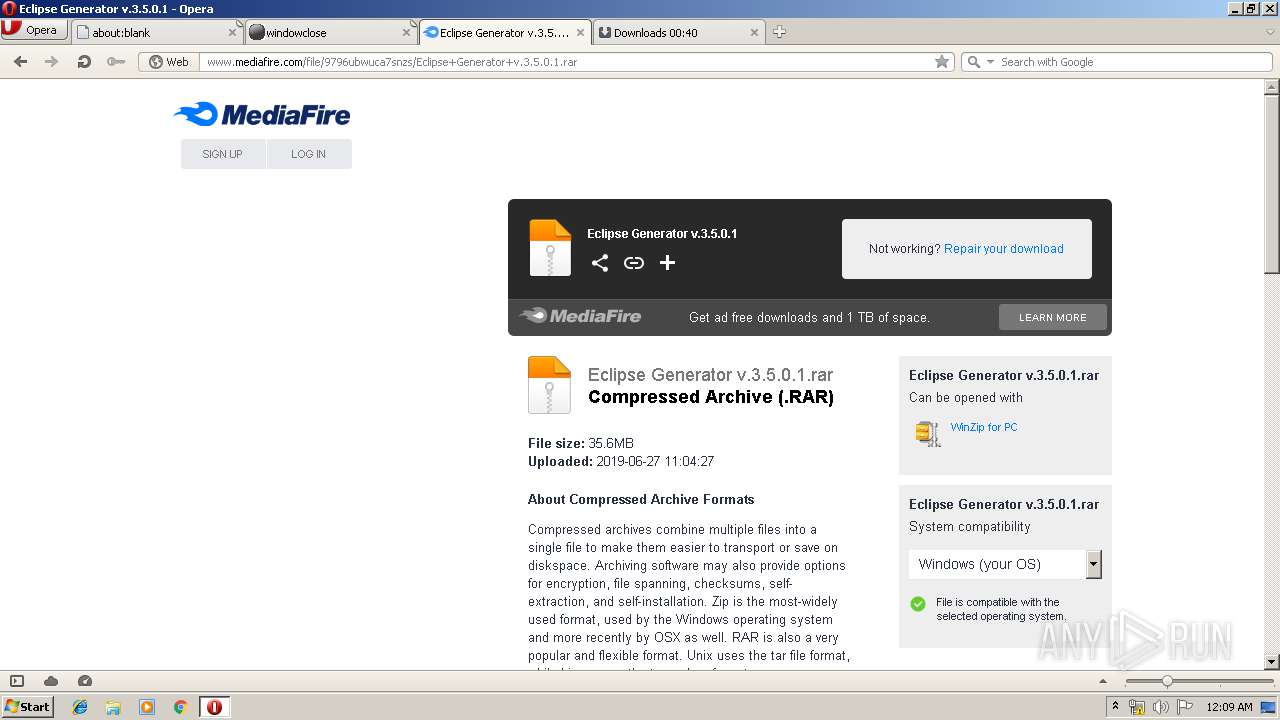This screenshot has height=720, width=1280.
Task: Open the Opera menu button
Action: 34,30
